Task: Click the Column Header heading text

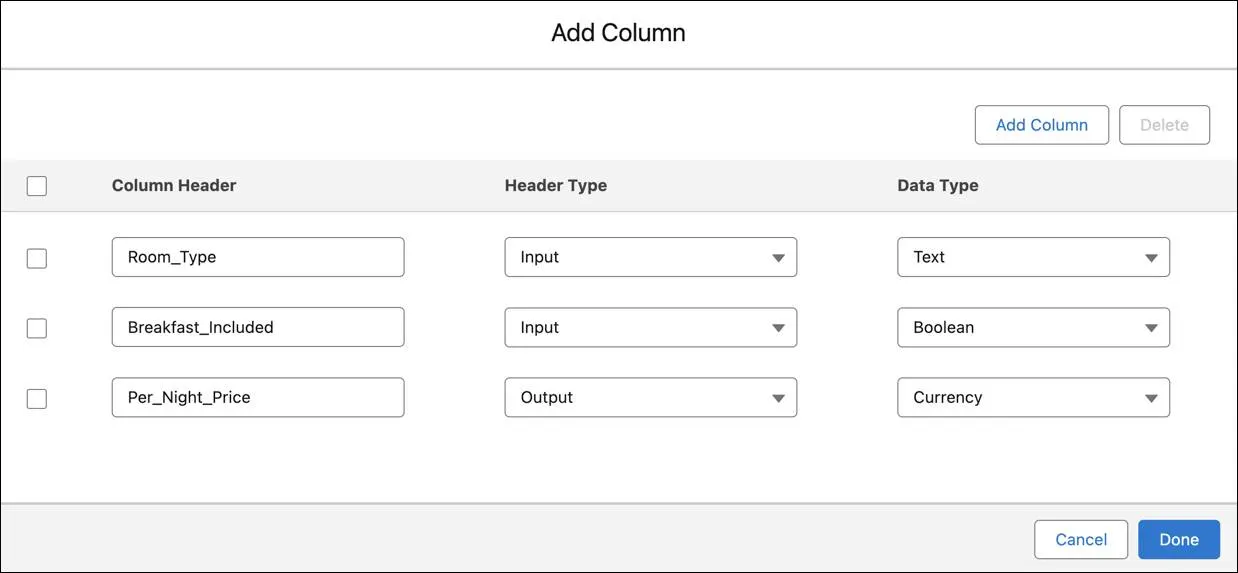Action: coord(174,185)
